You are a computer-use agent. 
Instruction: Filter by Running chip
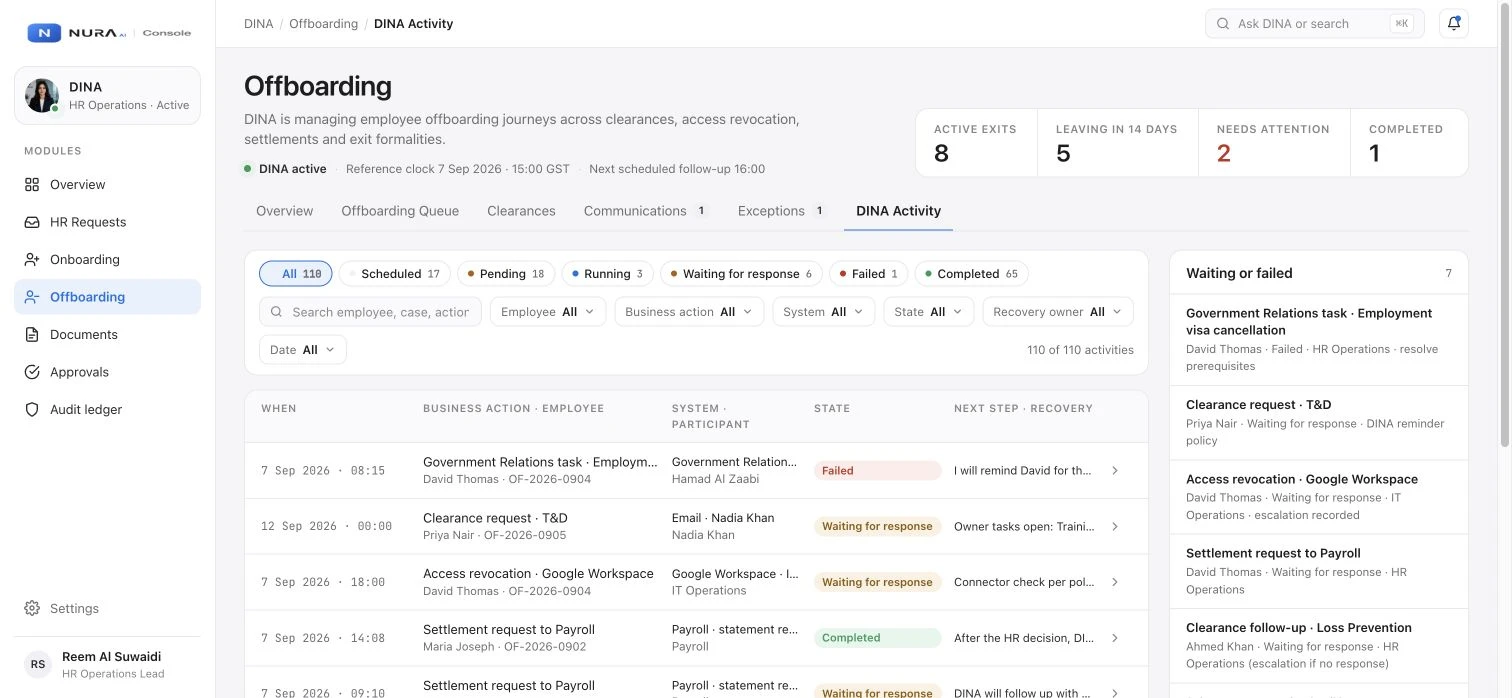tap(608, 274)
